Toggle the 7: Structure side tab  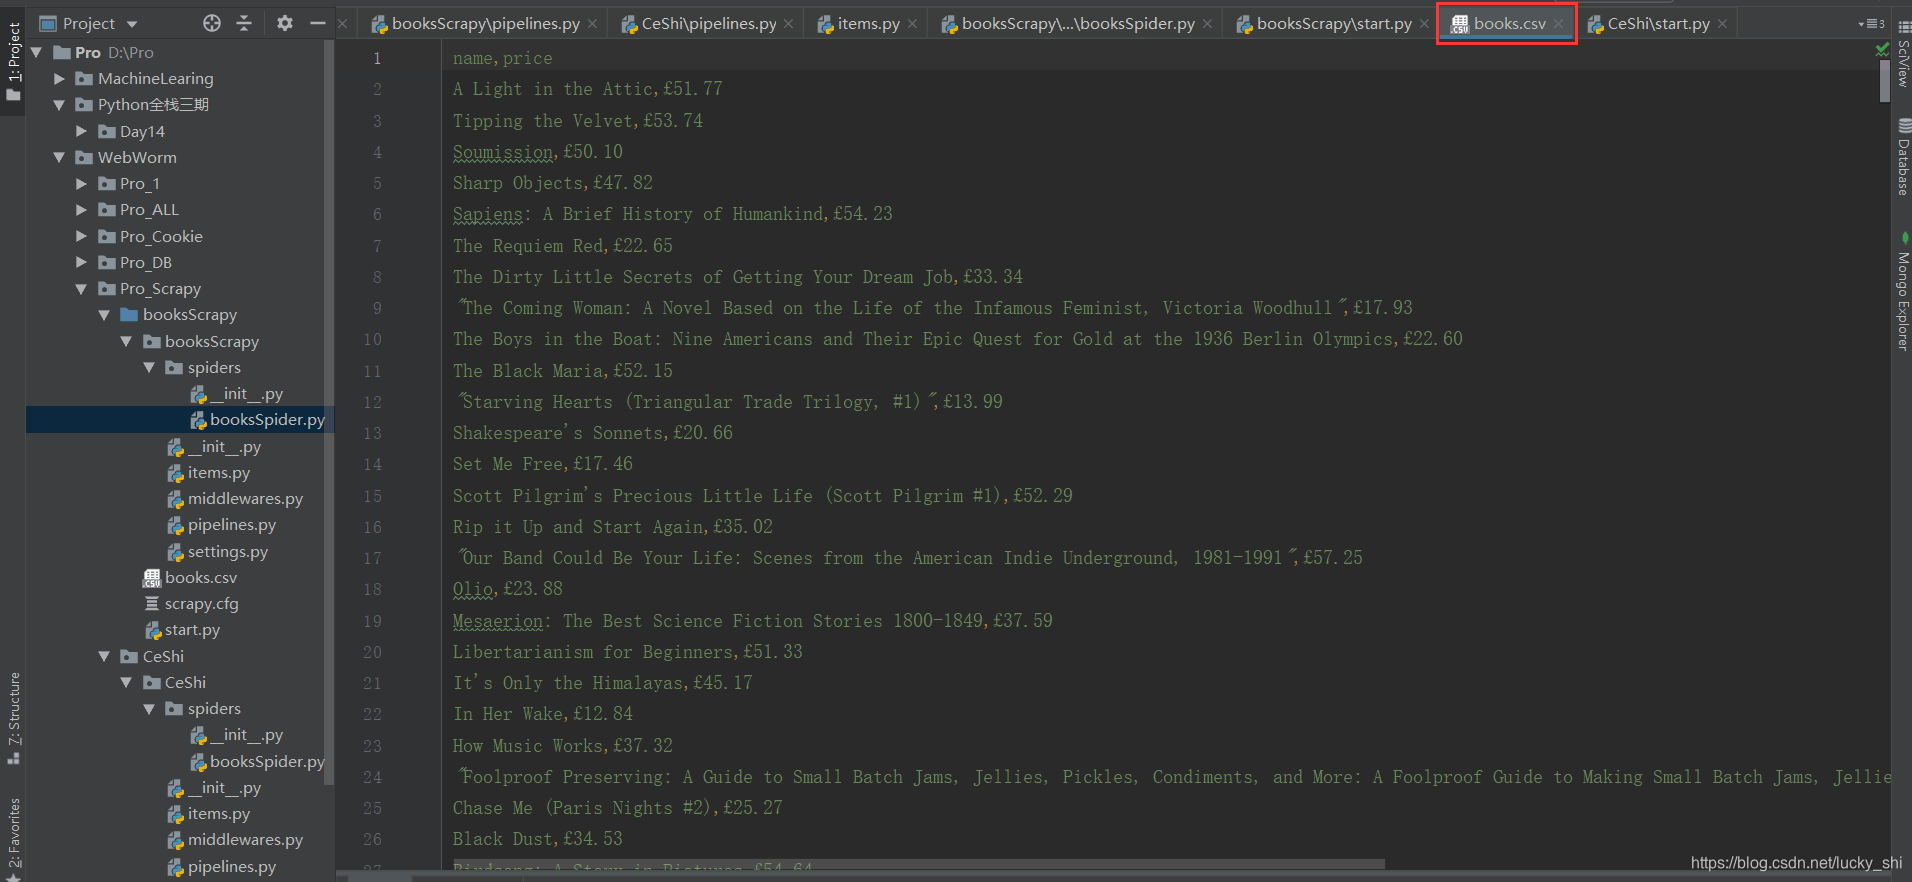[13, 717]
